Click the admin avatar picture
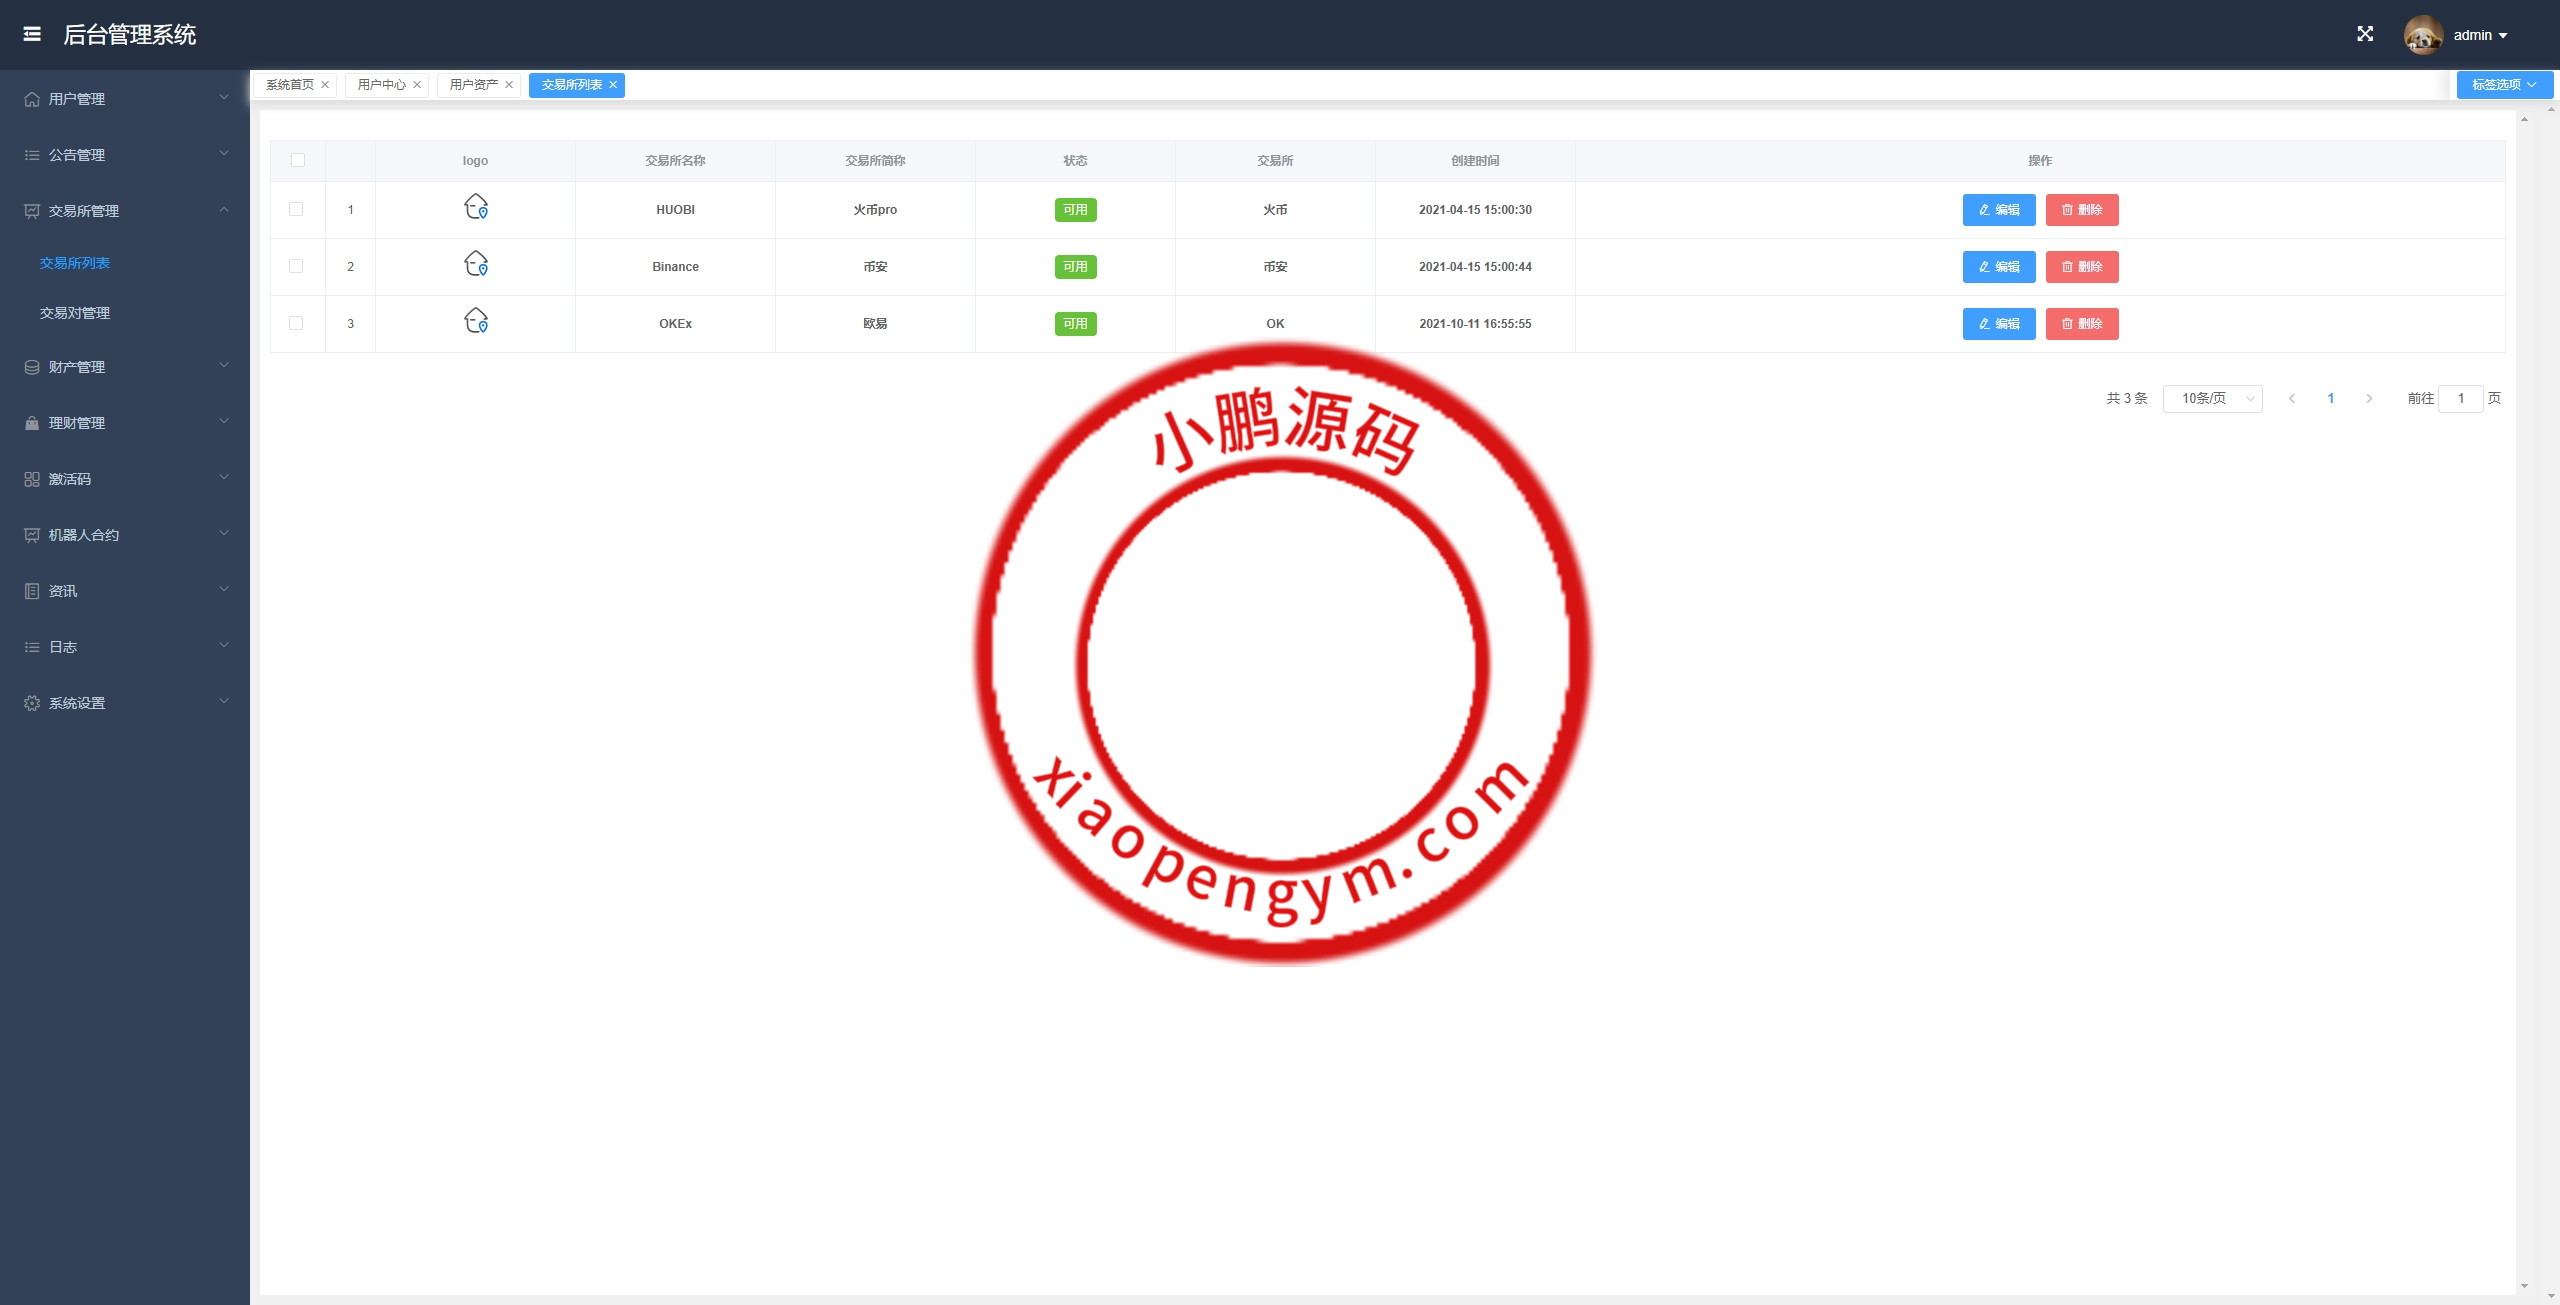Viewport: 2560px width, 1305px height. coord(2422,35)
